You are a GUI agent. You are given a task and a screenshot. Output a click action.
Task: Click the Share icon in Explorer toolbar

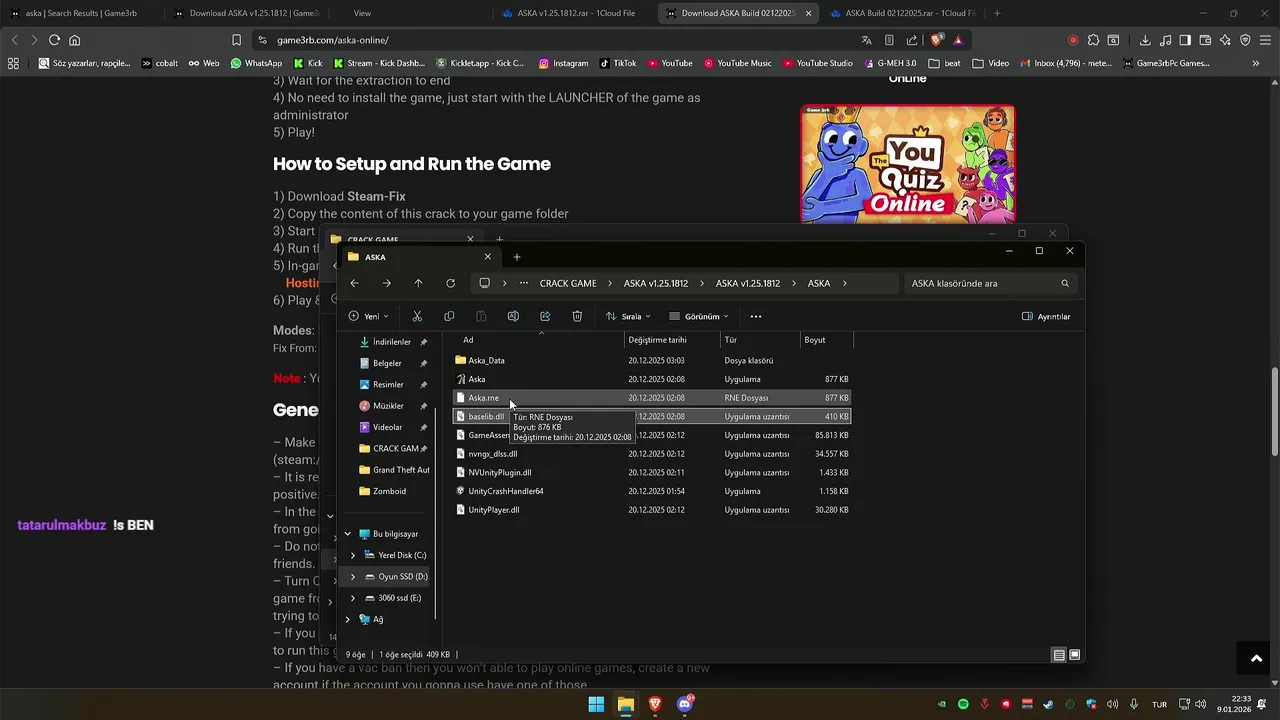[x=545, y=316]
